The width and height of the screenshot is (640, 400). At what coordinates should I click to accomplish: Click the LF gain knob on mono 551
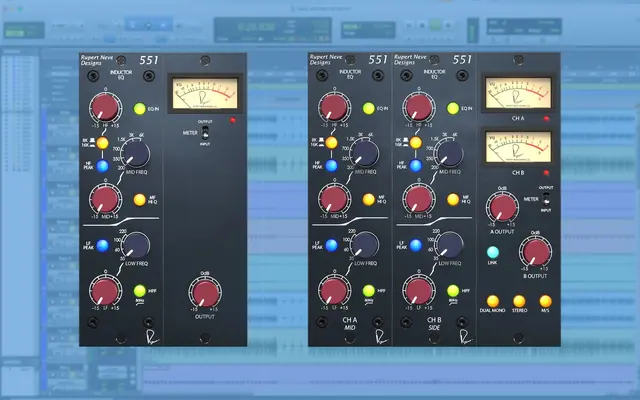point(105,290)
